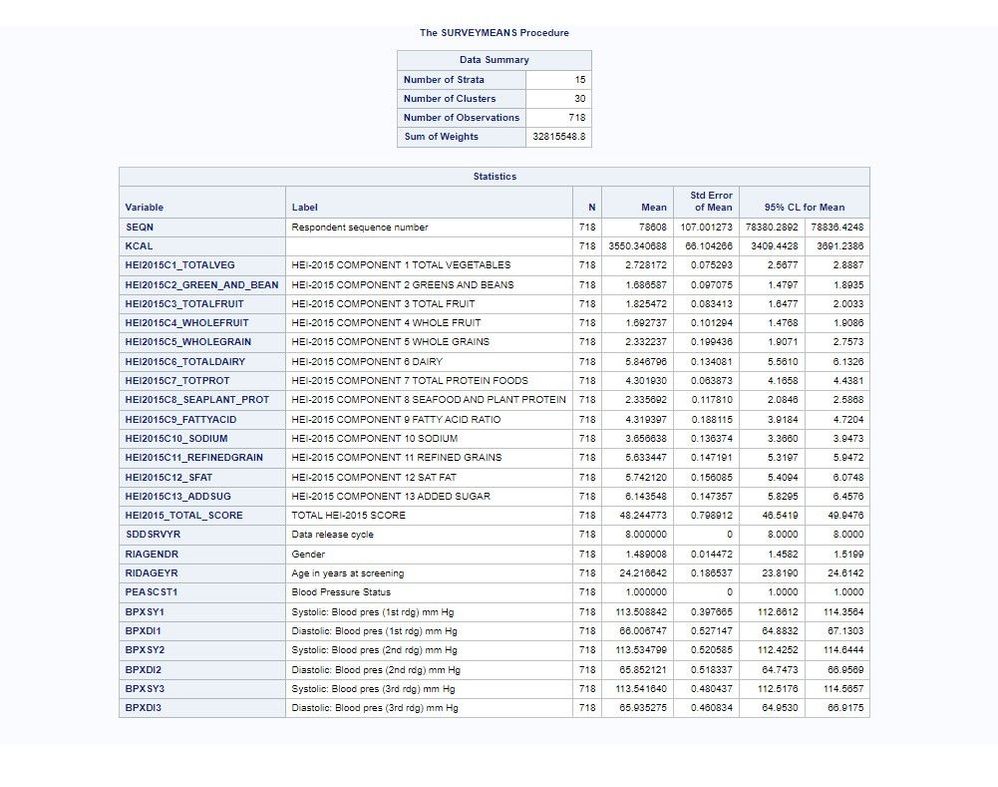This screenshot has height=787, width=998.
Task: Select the HEI2015C3_TOTALFRUIT variable name
Action: point(185,304)
